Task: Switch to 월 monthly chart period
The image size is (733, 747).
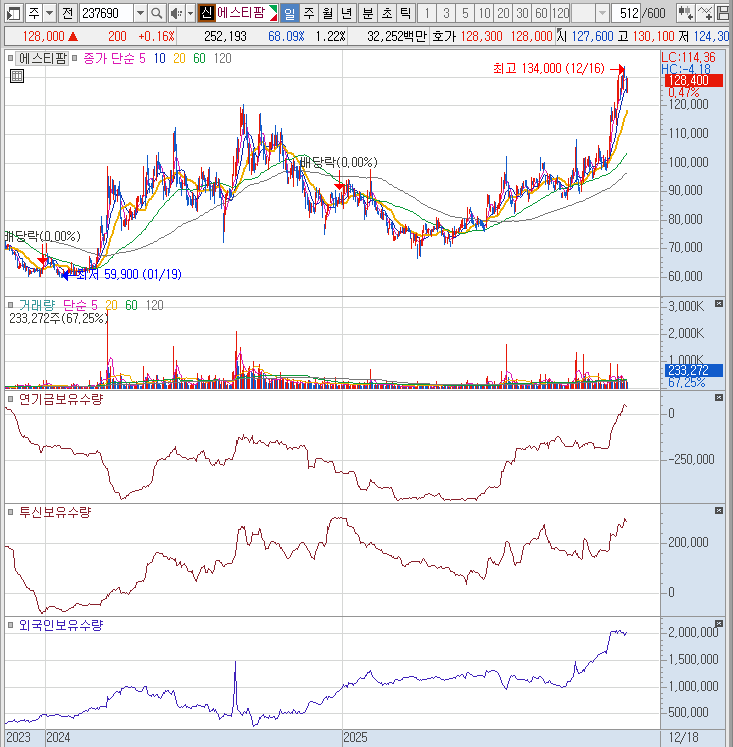Action: coord(327,13)
